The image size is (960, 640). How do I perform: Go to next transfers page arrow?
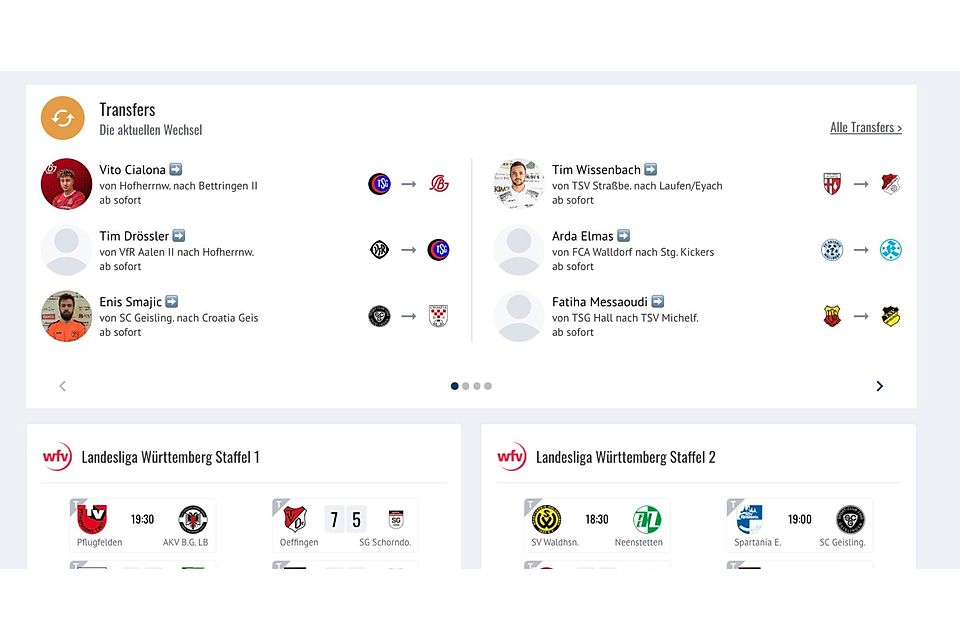(879, 386)
